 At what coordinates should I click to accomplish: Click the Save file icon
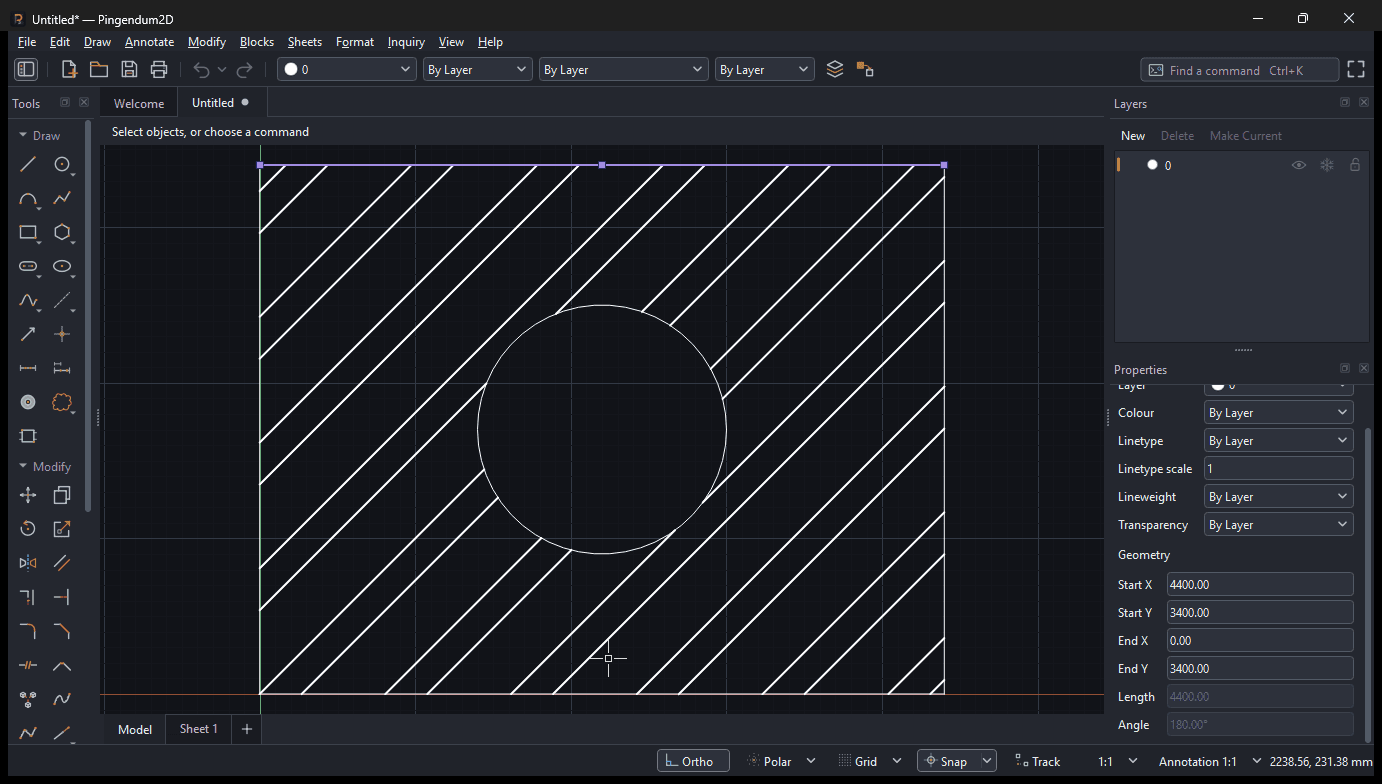click(129, 69)
